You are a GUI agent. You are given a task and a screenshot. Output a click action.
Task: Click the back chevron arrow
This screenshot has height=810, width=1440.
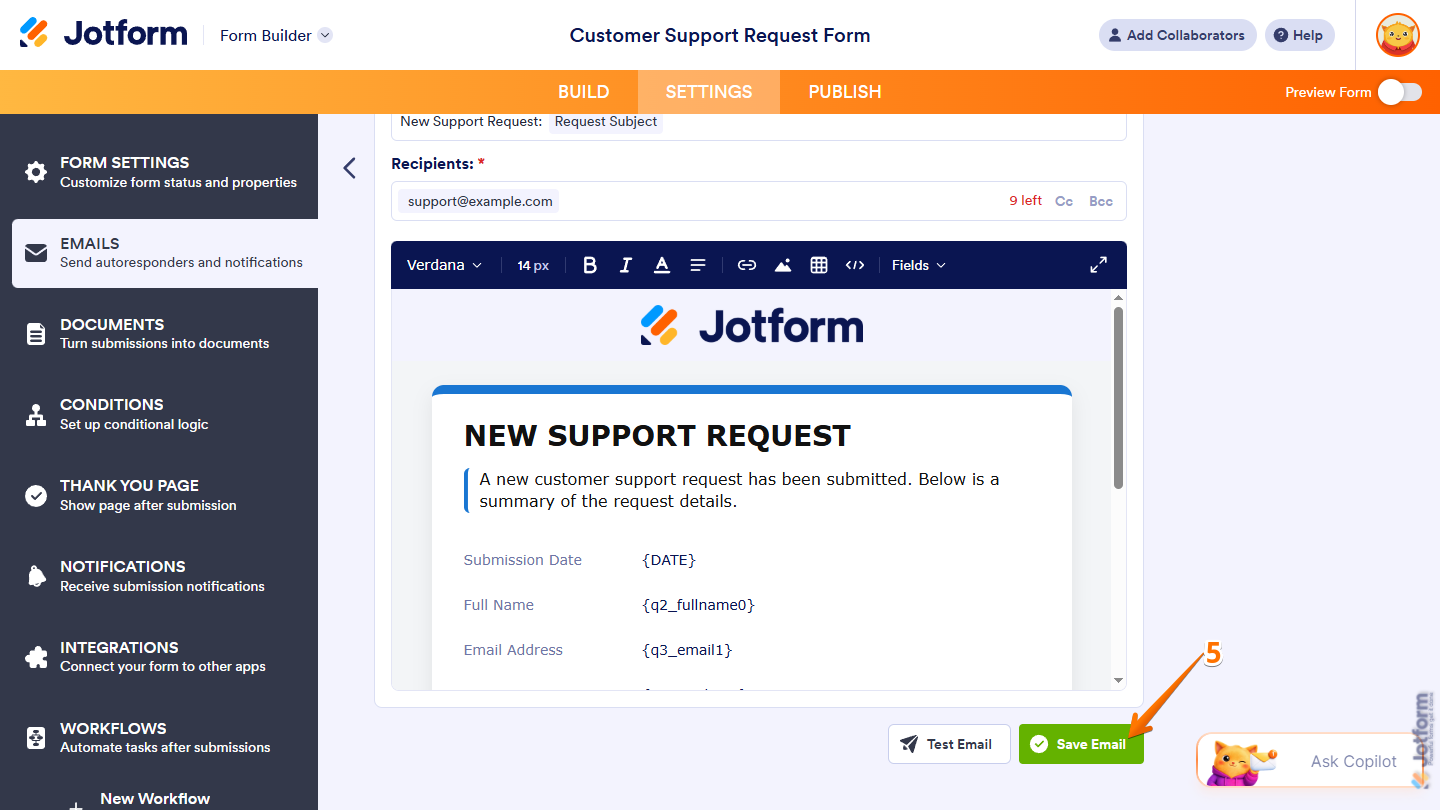pos(349,168)
